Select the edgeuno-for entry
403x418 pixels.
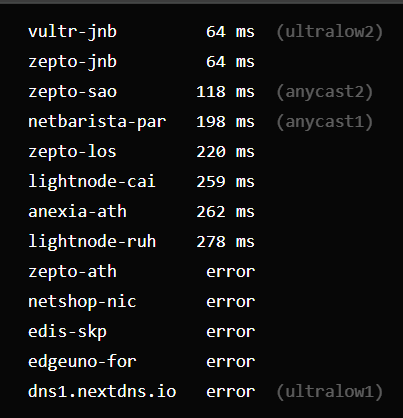click(x=82, y=362)
